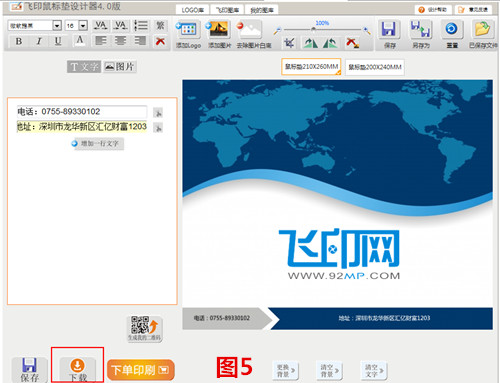Open the 已保存文件 folder icon

tap(483, 35)
